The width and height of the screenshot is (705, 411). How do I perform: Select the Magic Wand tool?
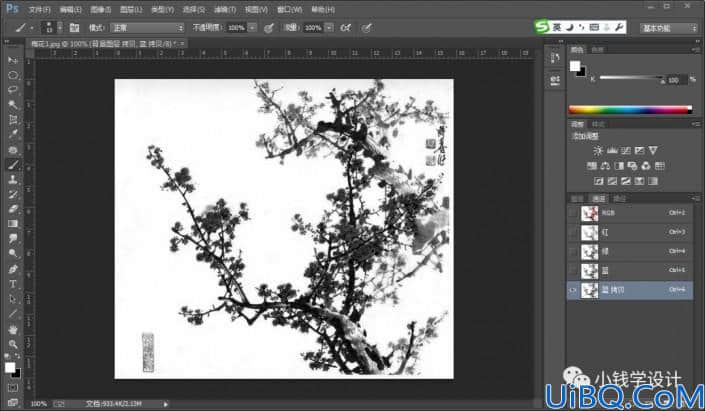[13, 105]
